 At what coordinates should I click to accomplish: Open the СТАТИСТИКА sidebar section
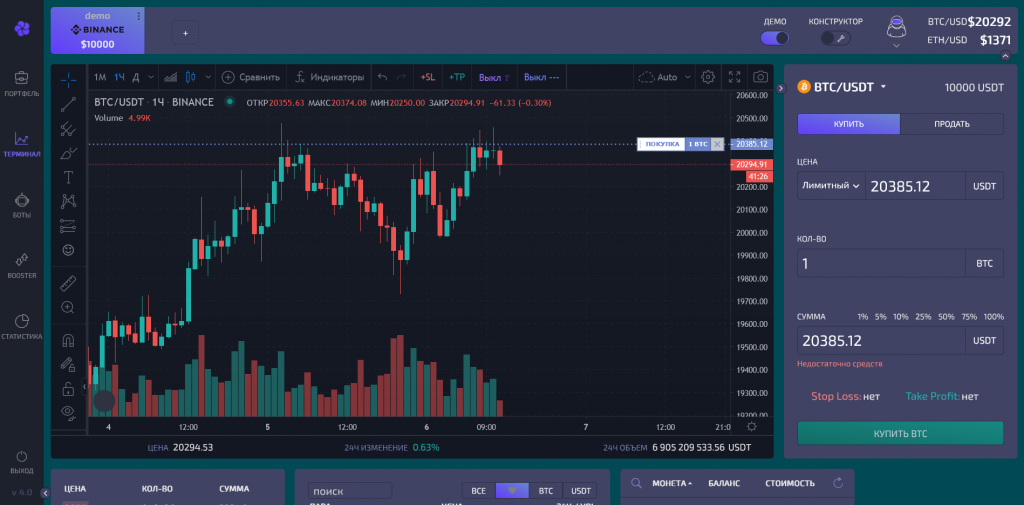click(x=22, y=327)
